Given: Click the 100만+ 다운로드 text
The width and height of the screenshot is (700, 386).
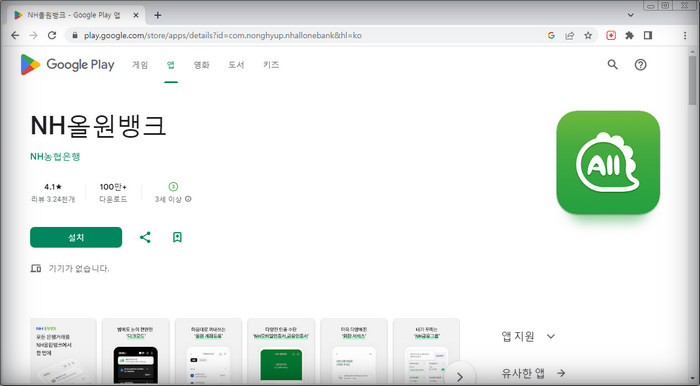Looking at the screenshot, I should (113, 192).
